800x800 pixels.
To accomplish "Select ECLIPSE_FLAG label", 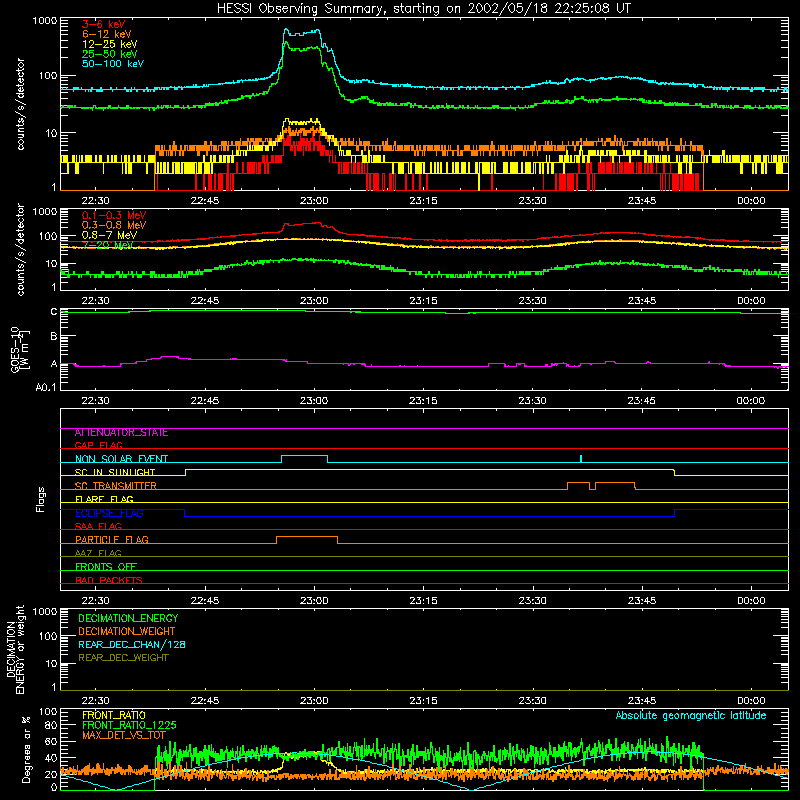I will [x=109, y=513].
